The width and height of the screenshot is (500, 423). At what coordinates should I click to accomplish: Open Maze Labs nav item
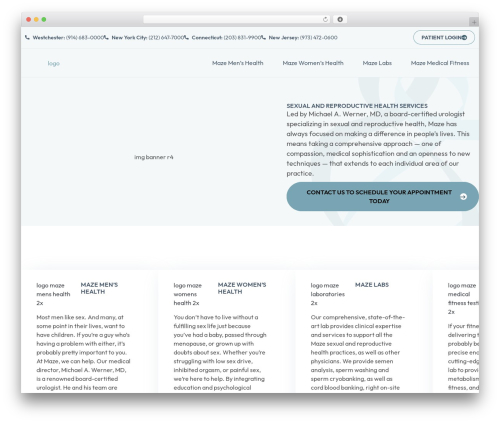377,63
